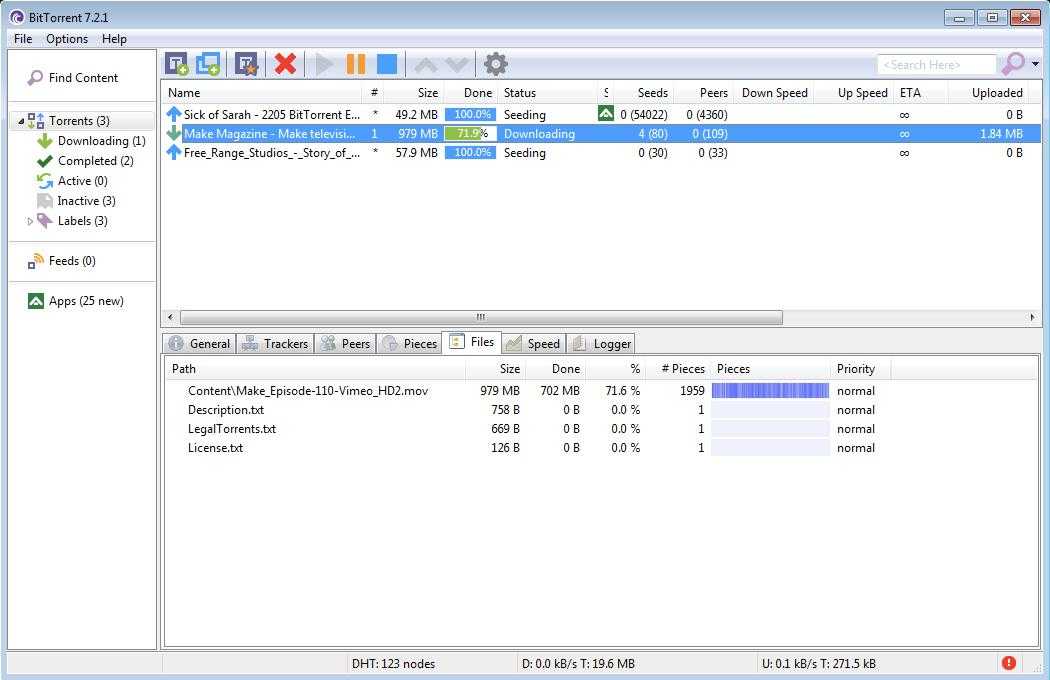This screenshot has width=1050, height=680.
Task: Switch to the General tab
Action: [x=200, y=344]
